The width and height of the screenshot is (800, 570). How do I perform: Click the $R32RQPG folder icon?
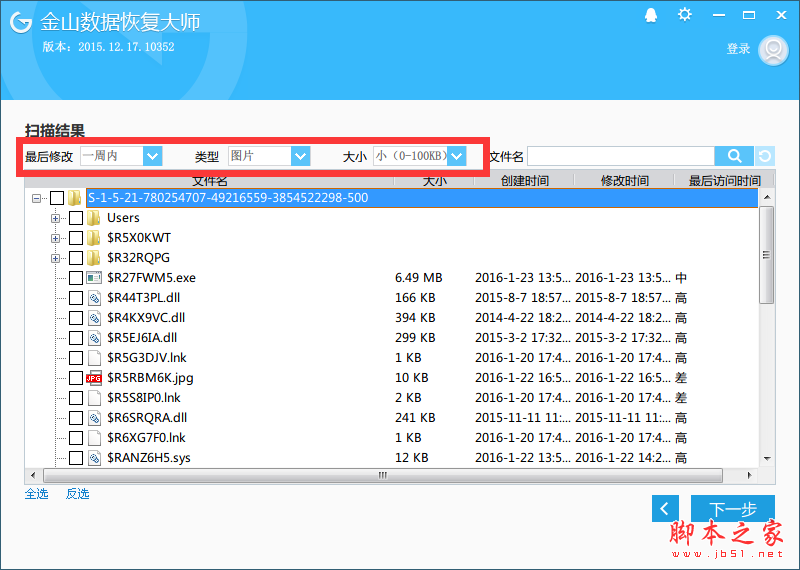(x=93, y=258)
